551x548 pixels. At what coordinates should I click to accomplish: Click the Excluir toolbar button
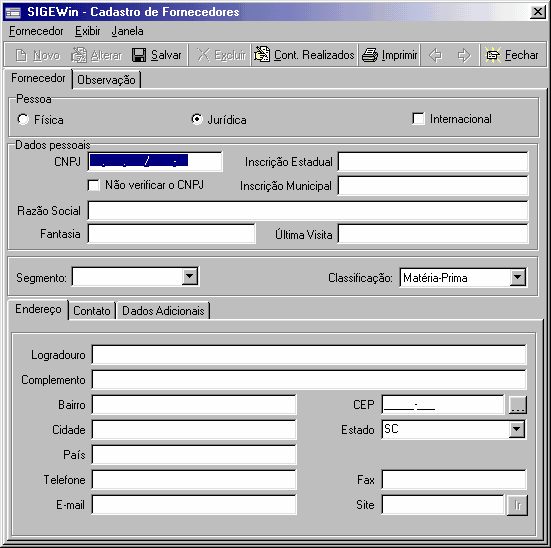coord(221,55)
